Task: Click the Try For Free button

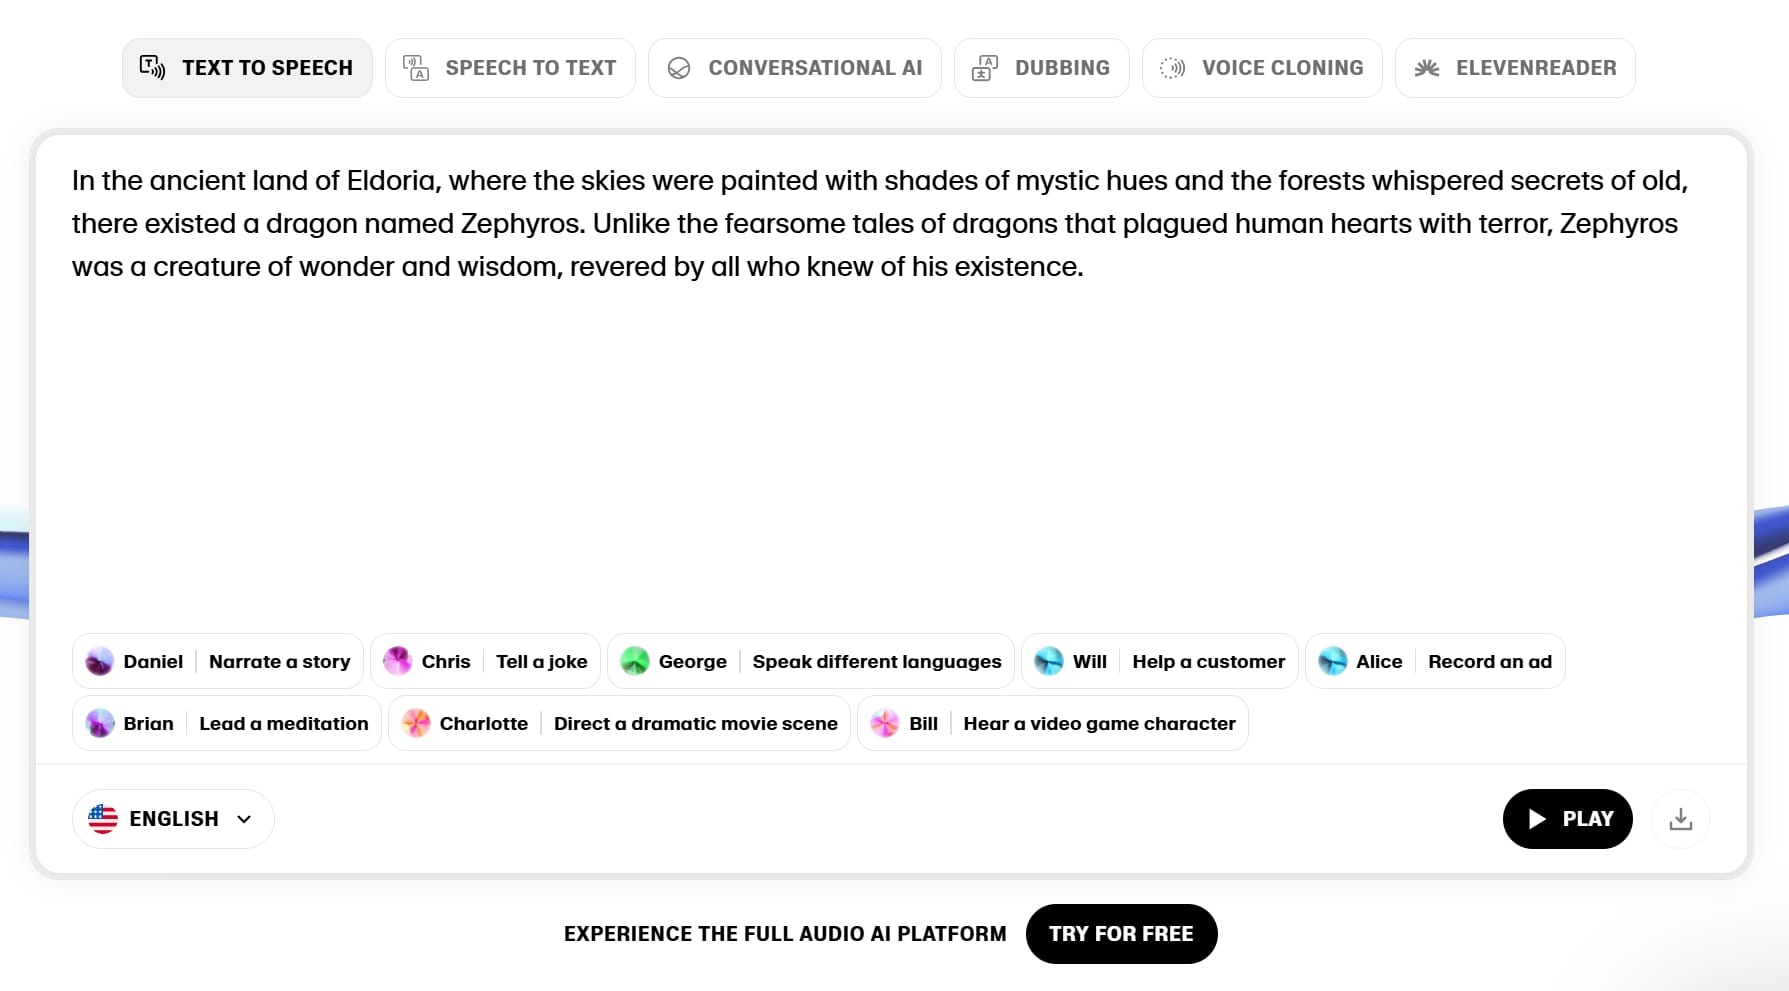Action: pos(1122,934)
